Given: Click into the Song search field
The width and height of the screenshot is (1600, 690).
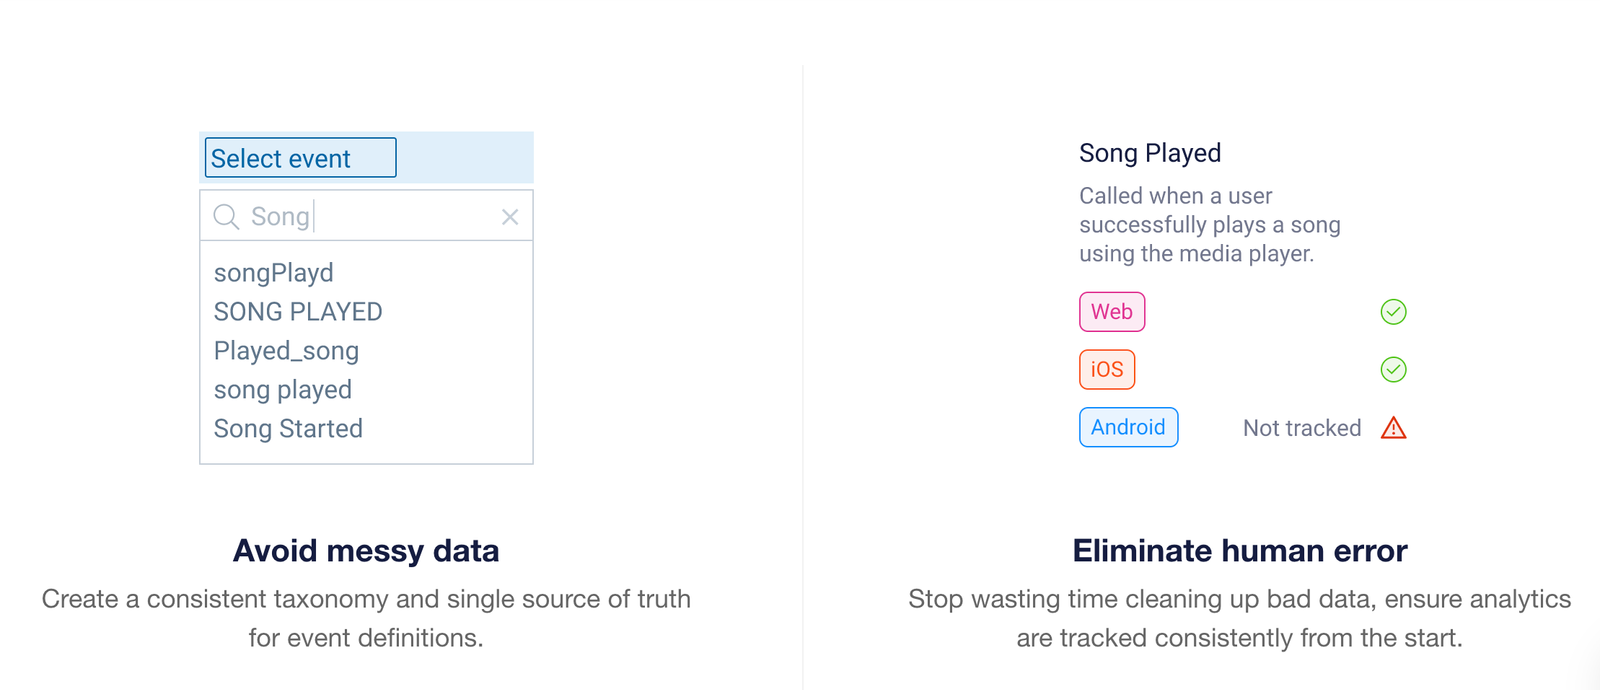Looking at the screenshot, I should [366, 216].
